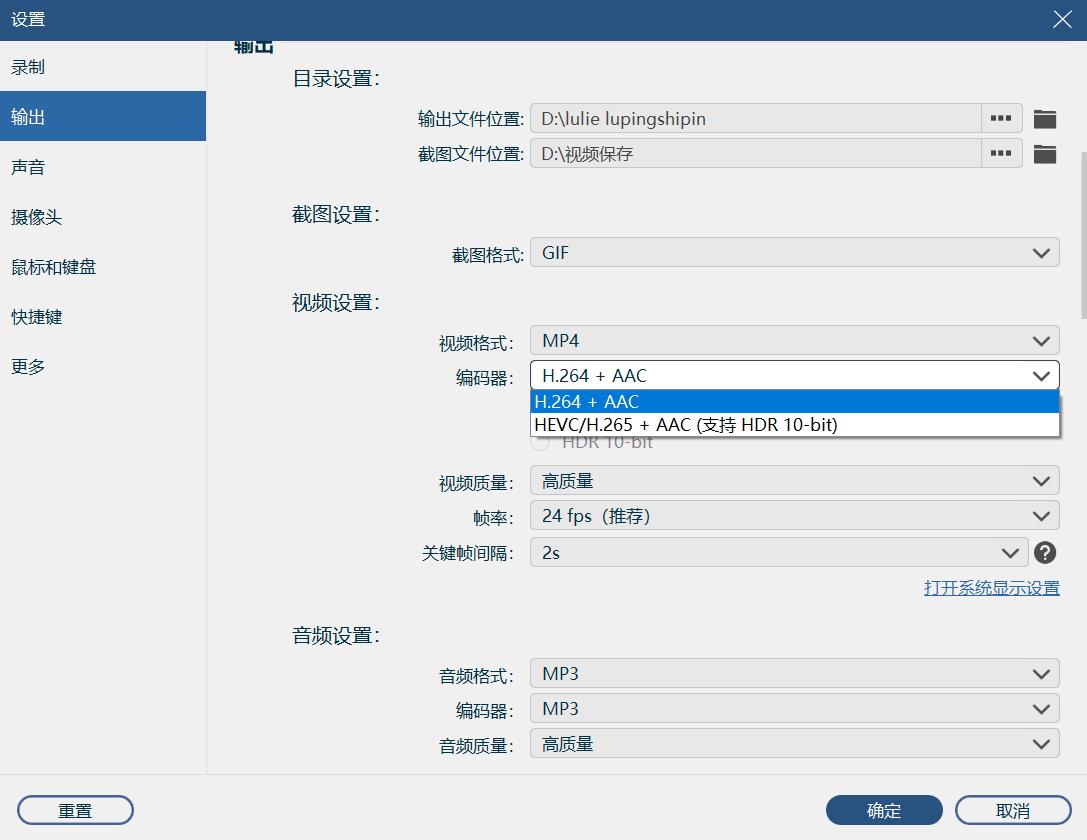This screenshot has height=840, width=1087.
Task: Click the 重置 button to reset settings
Action: 75,810
